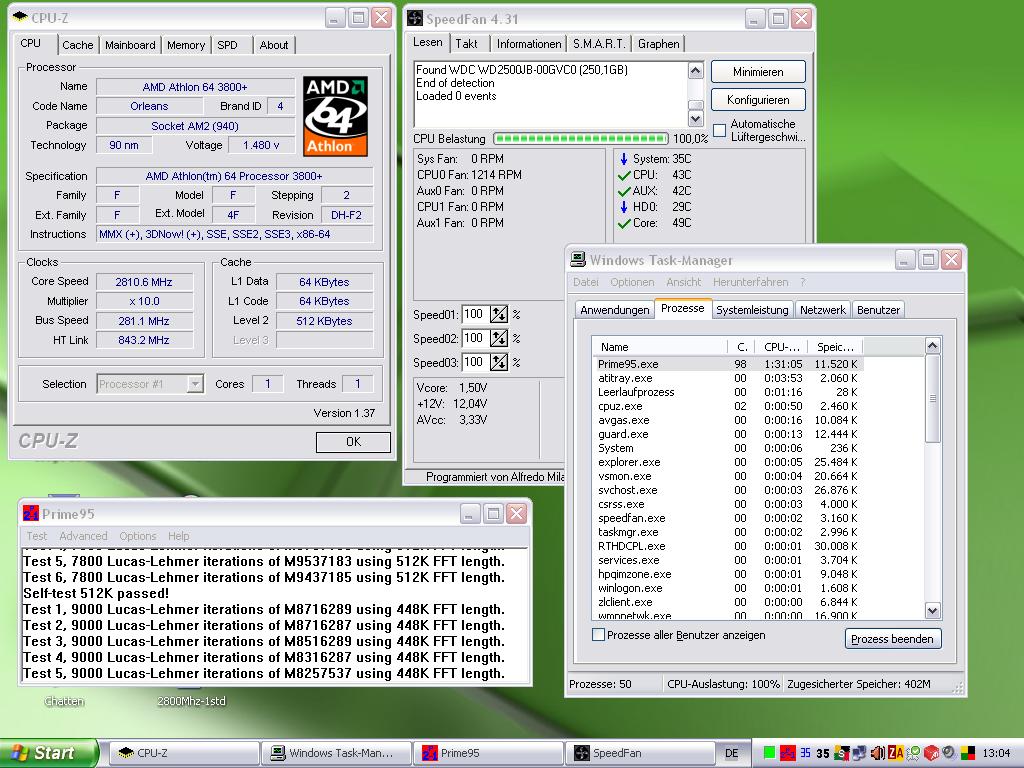Click the four-colored squares tray icon
The height and width of the screenshot is (768, 1024).
click(x=968, y=753)
